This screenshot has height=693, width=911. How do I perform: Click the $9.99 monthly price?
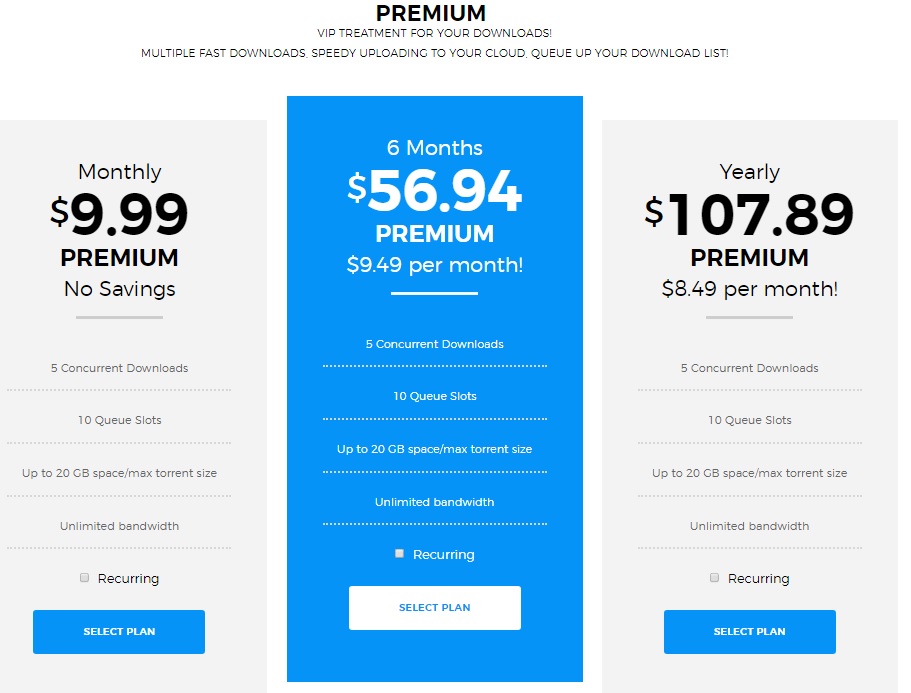(119, 214)
